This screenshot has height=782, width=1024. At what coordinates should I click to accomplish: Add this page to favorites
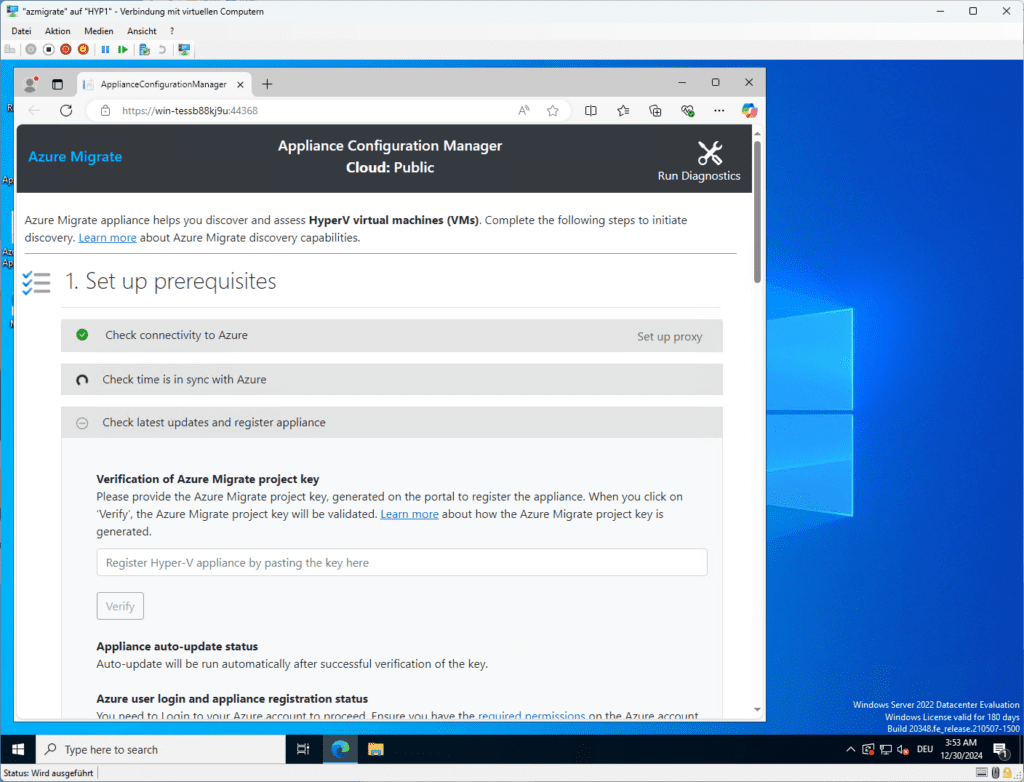(552, 110)
